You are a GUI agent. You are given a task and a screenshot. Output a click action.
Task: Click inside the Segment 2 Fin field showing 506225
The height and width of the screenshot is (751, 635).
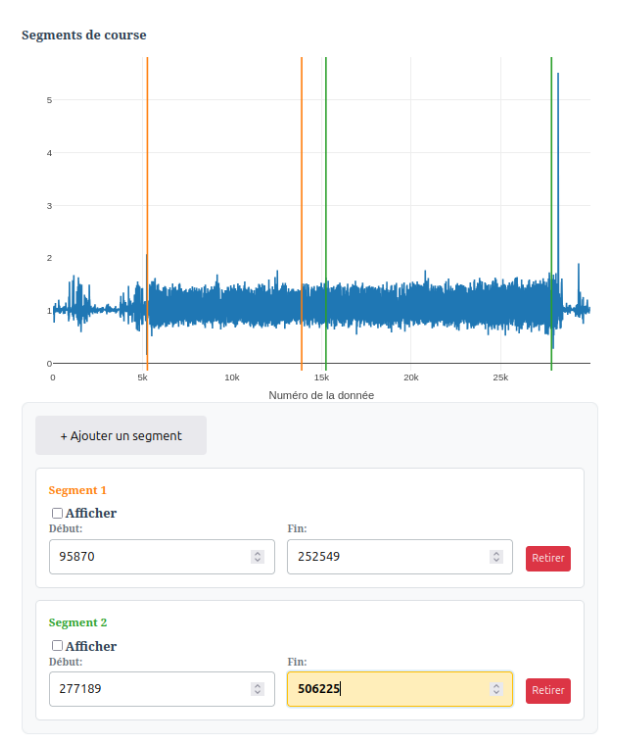400,689
